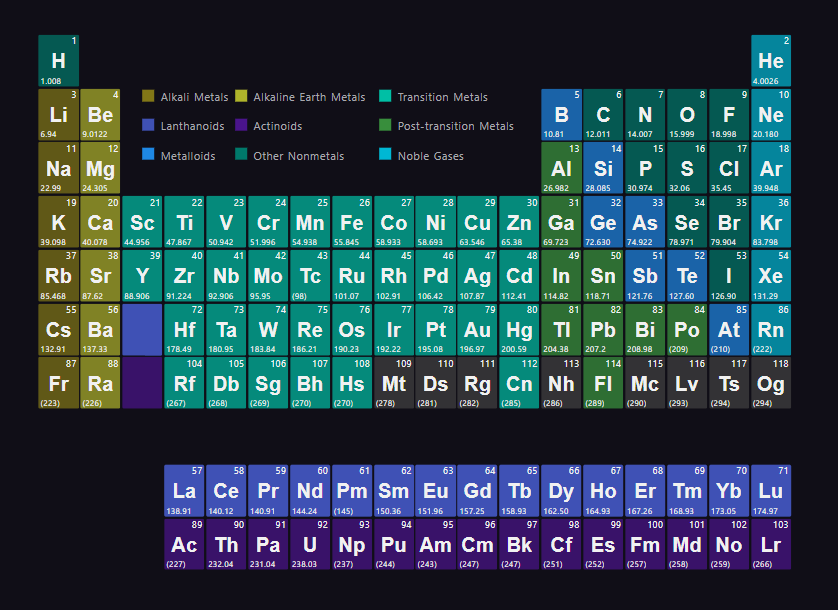Click the Silver (Ag) element tile

tap(477, 276)
